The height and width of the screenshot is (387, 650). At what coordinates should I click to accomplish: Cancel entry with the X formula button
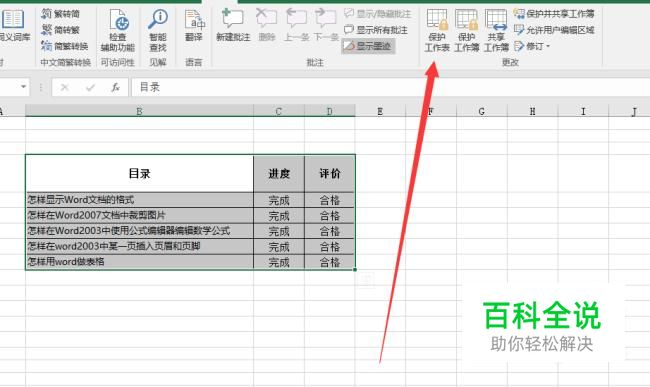pos(64,87)
